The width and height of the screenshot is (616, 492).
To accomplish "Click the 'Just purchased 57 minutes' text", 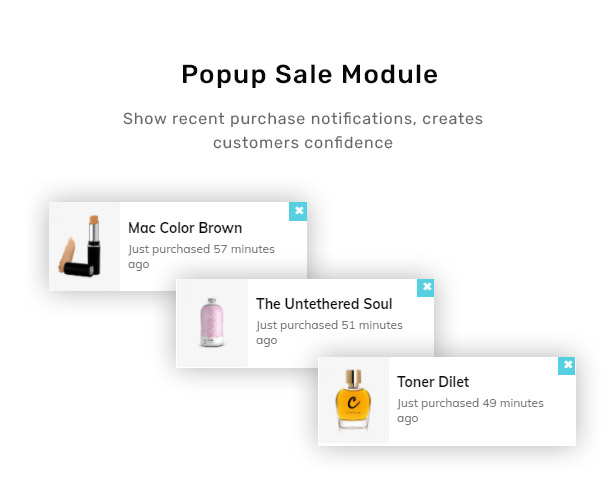I will click(201, 249).
